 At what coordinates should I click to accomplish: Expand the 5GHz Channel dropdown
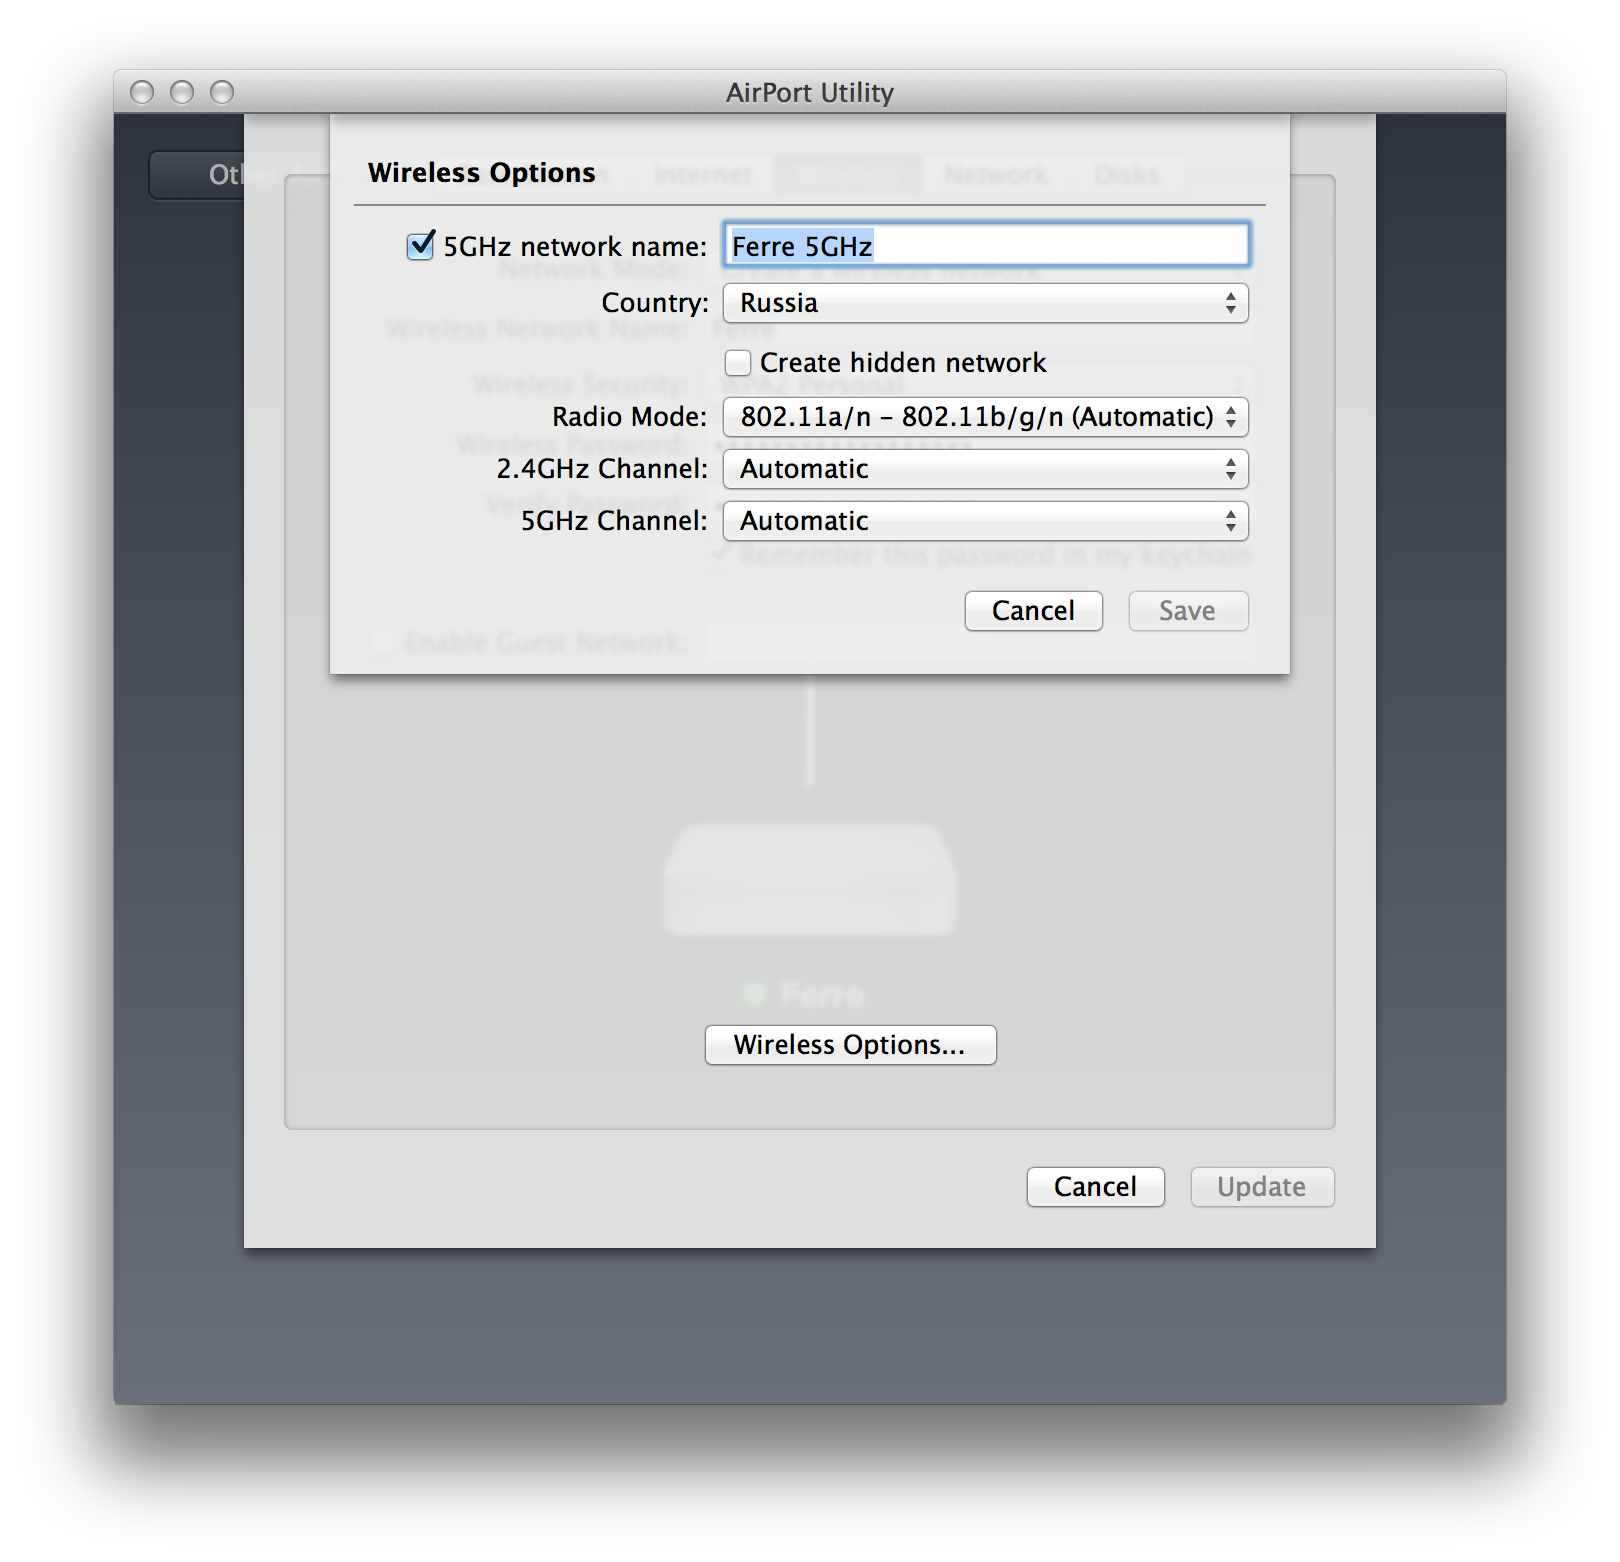(986, 521)
